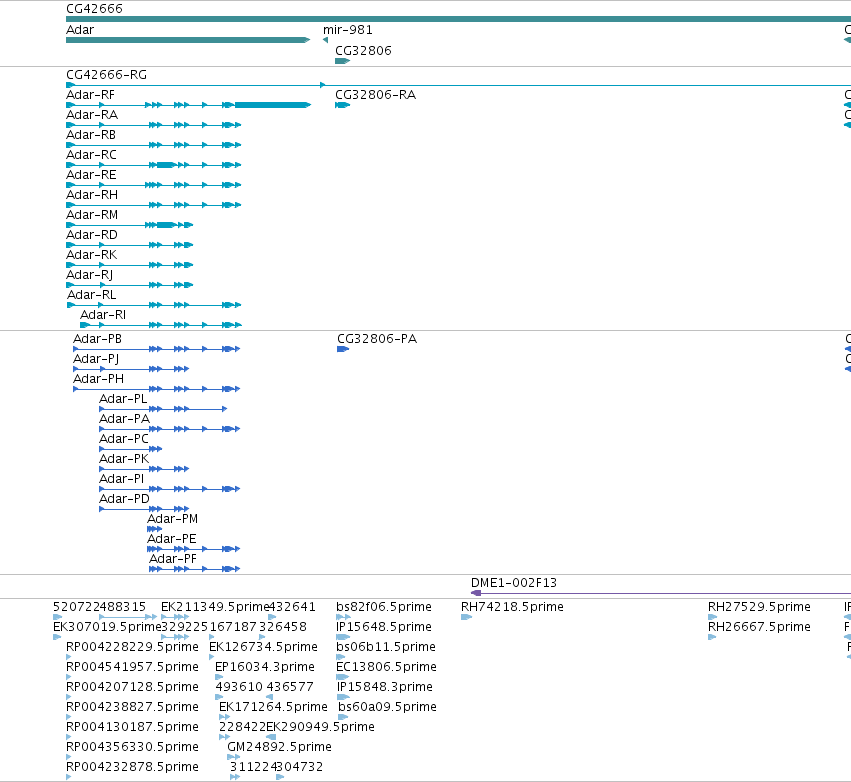Select protein Adar-PE label
851x782 pixels.
(x=172, y=539)
